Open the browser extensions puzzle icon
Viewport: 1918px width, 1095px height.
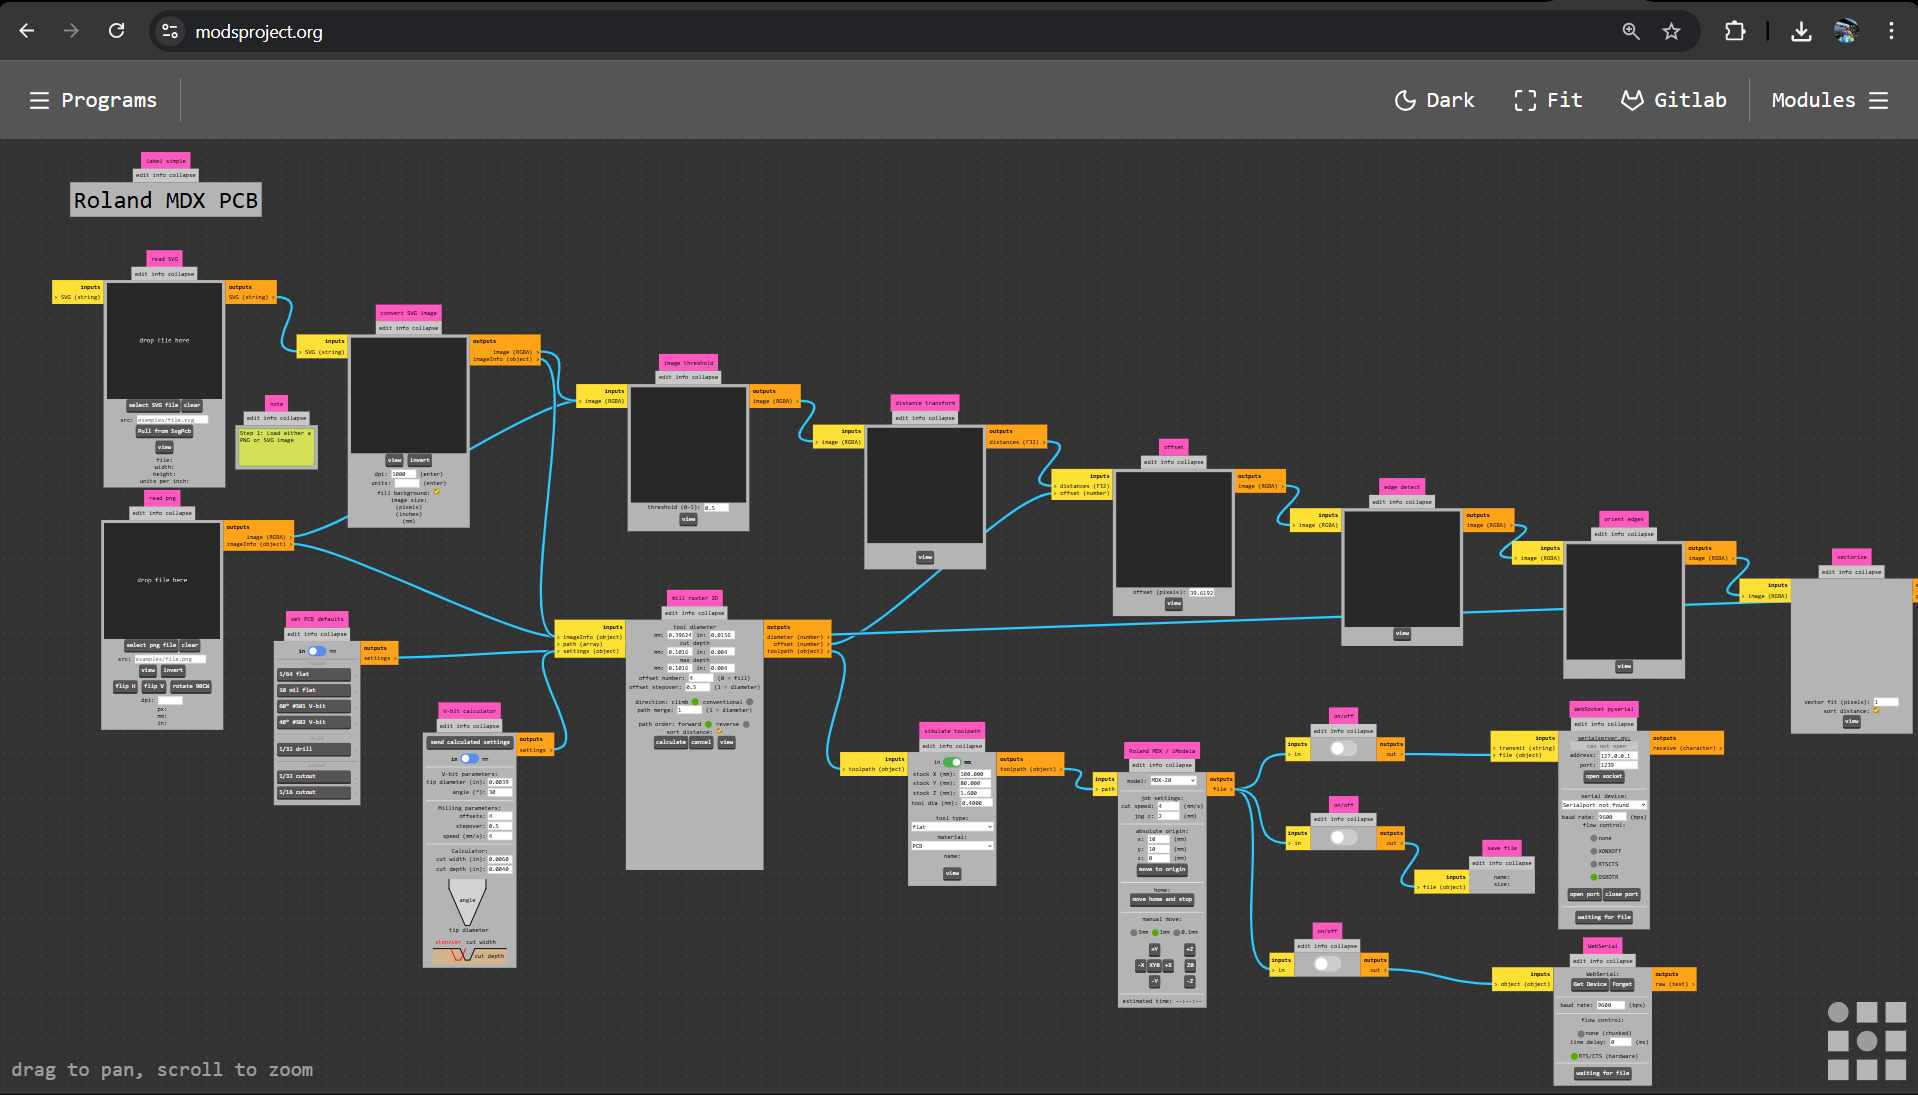tap(1735, 31)
